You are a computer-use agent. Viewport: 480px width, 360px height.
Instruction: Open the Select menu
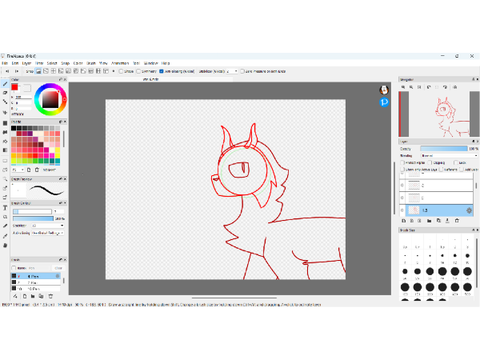tap(52, 63)
